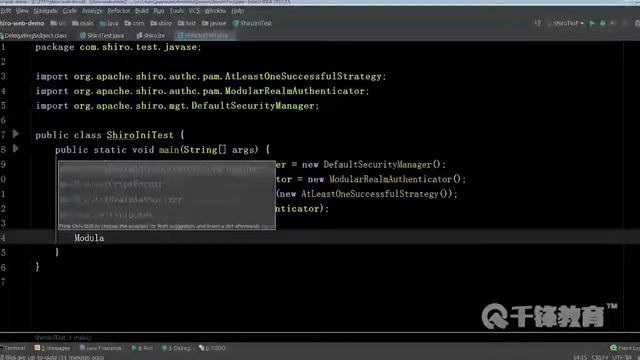Click the shiro-web-demo project breadcrumb

tap(22, 23)
